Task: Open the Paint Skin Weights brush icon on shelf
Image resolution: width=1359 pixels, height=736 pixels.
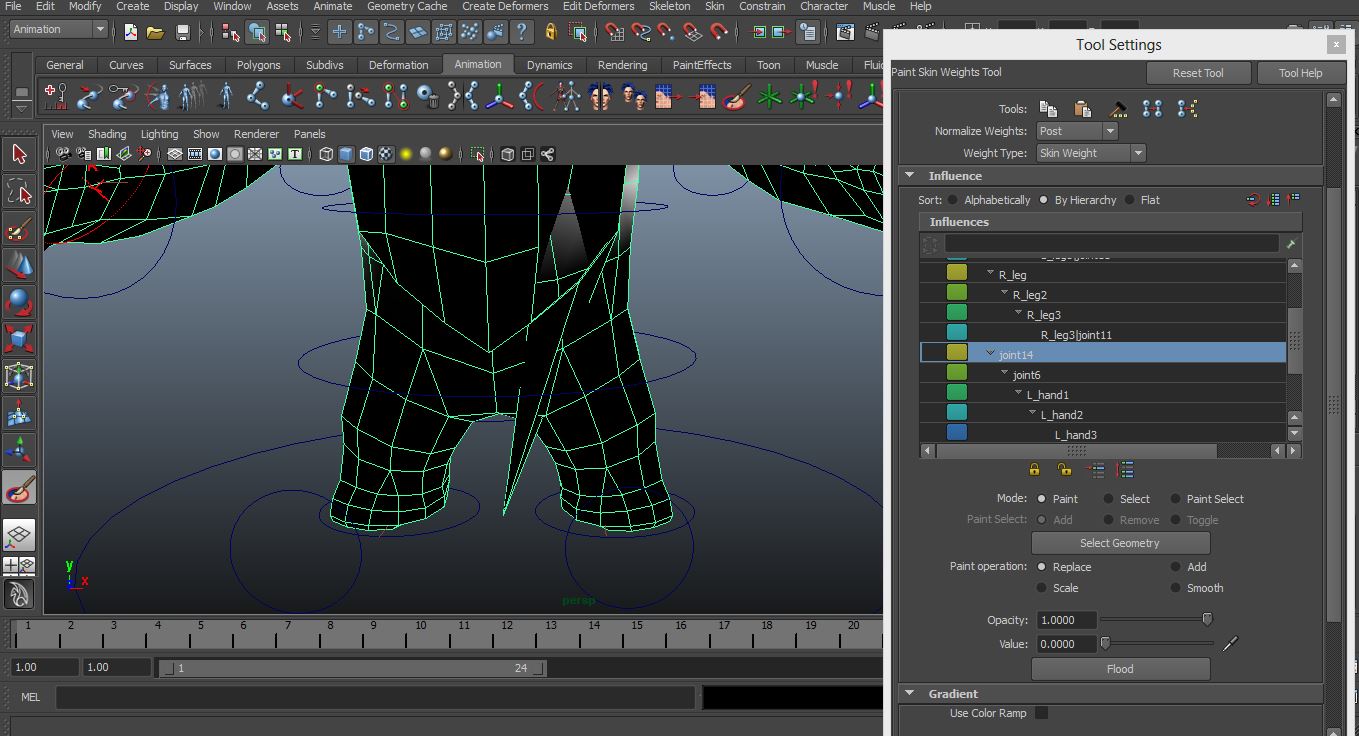Action: [733, 97]
